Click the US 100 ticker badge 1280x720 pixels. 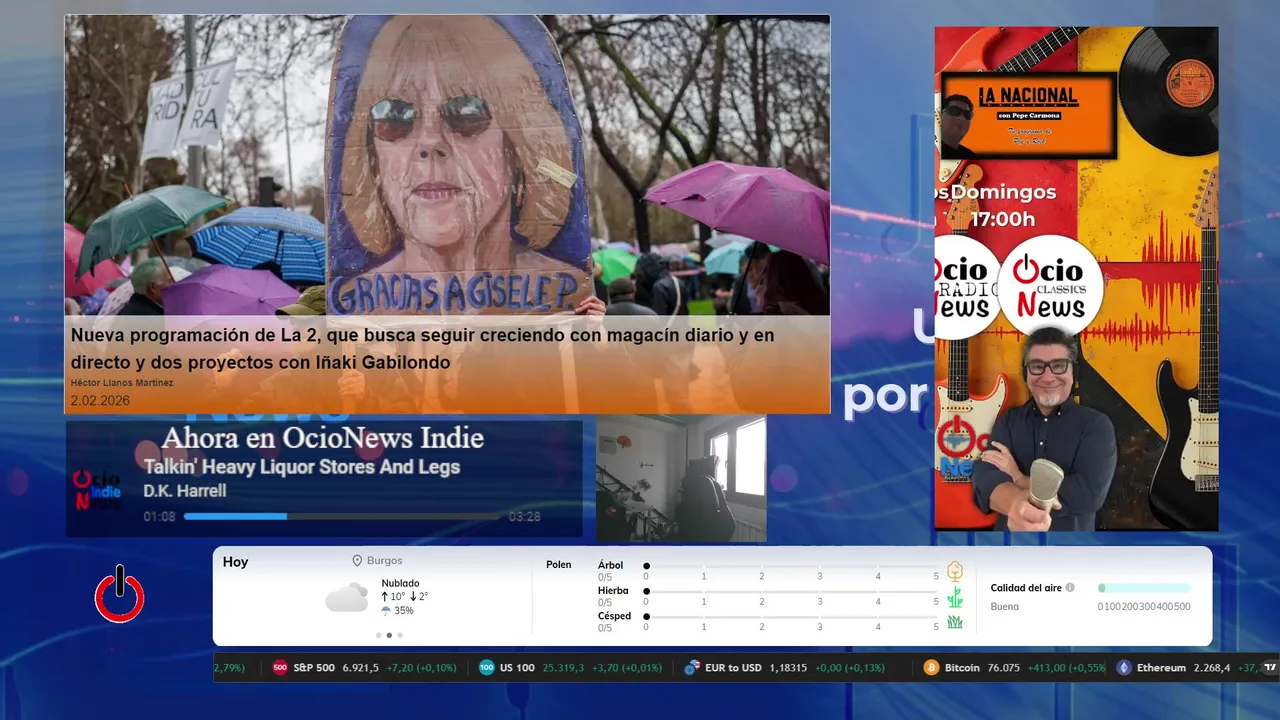click(486, 667)
